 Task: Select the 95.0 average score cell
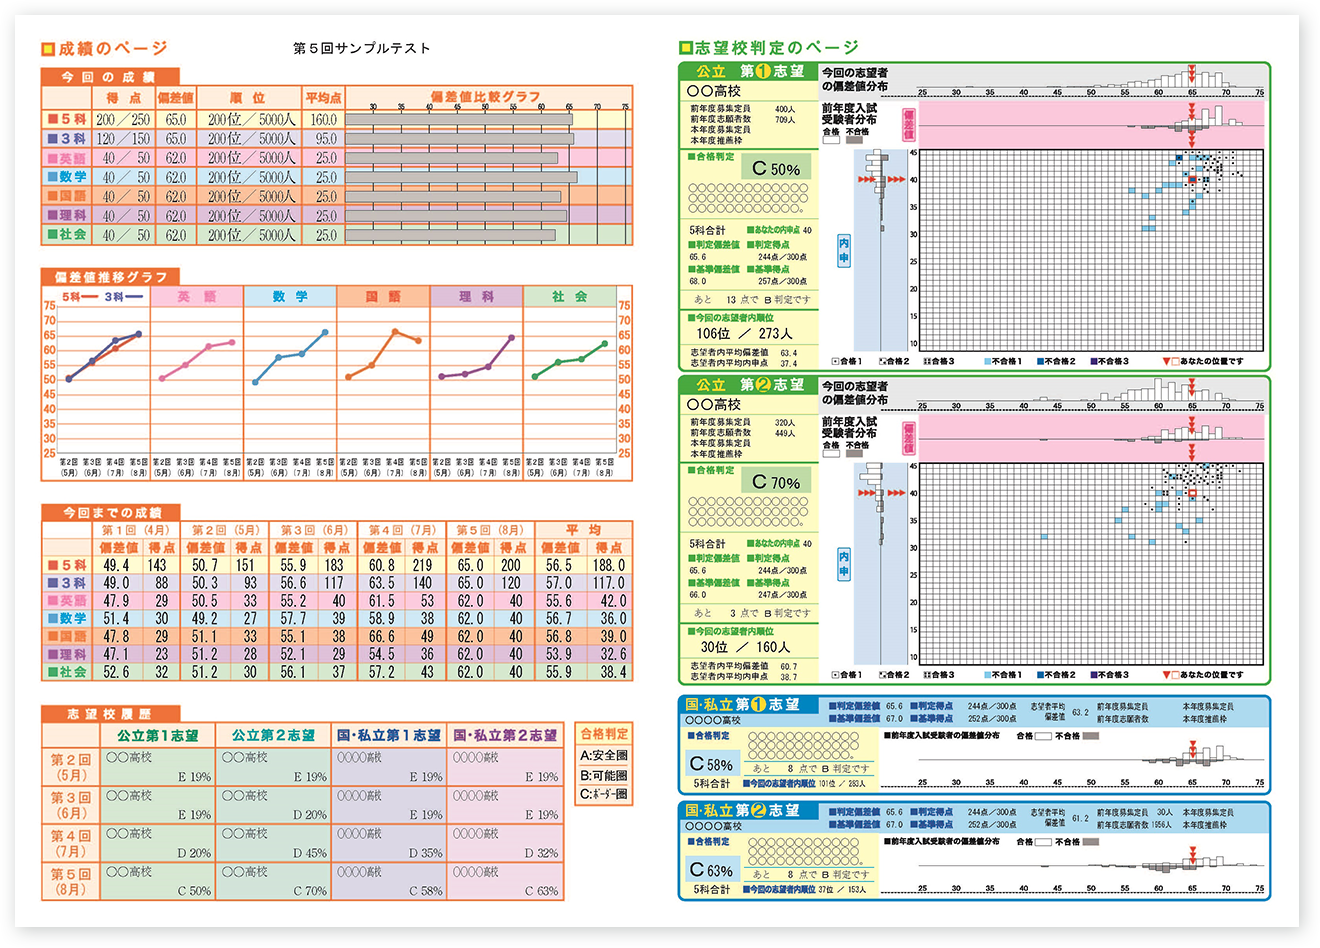point(323,138)
